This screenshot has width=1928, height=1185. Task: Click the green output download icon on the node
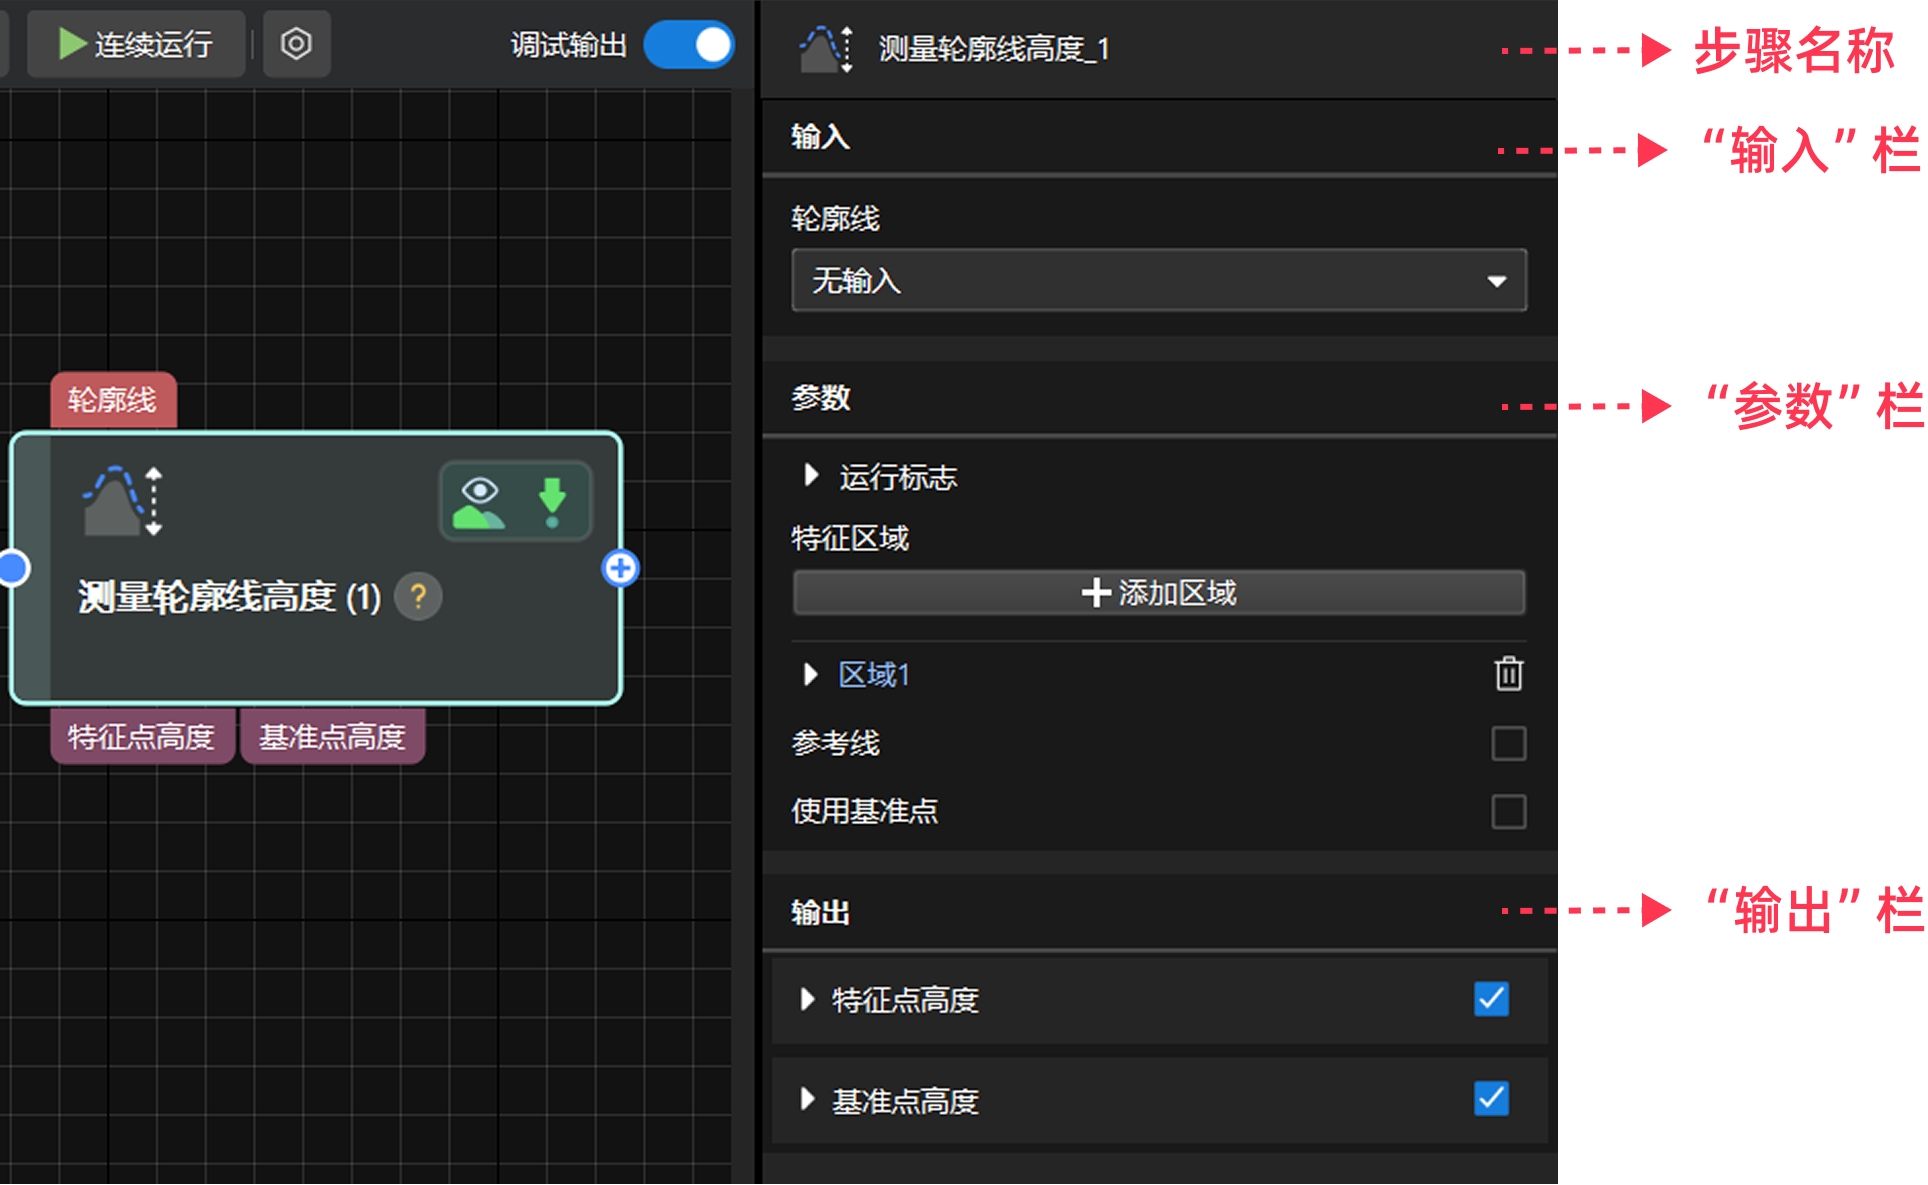pos(551,500)
